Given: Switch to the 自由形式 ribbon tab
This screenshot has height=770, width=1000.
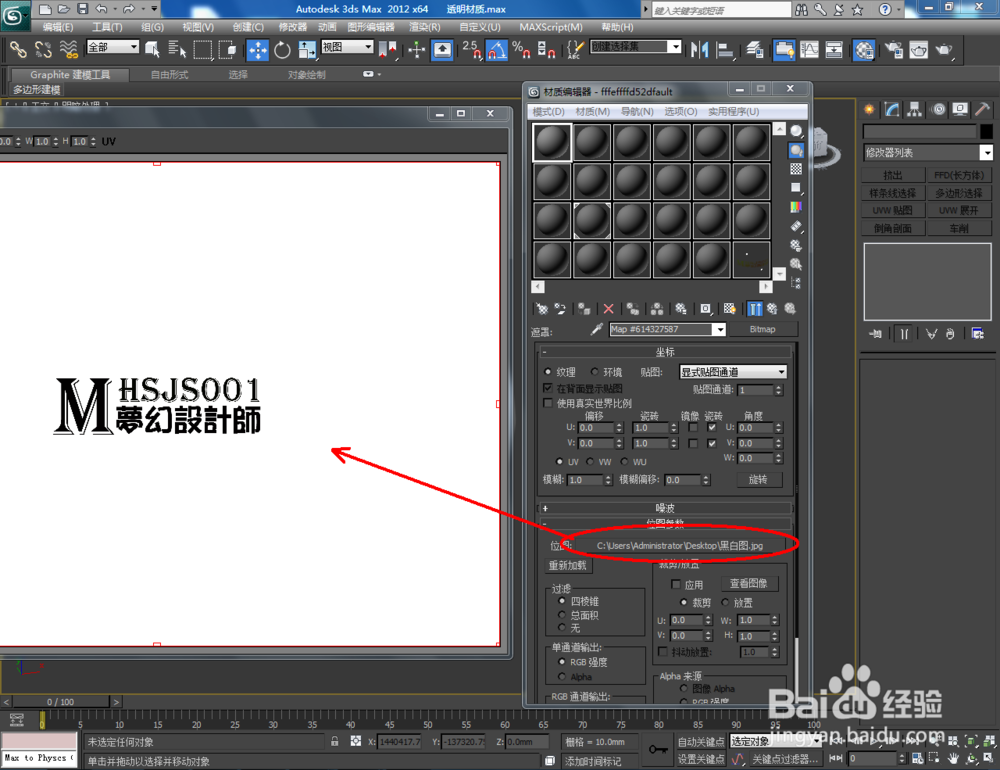Looking at the screenshot, I should coord(169,75).
